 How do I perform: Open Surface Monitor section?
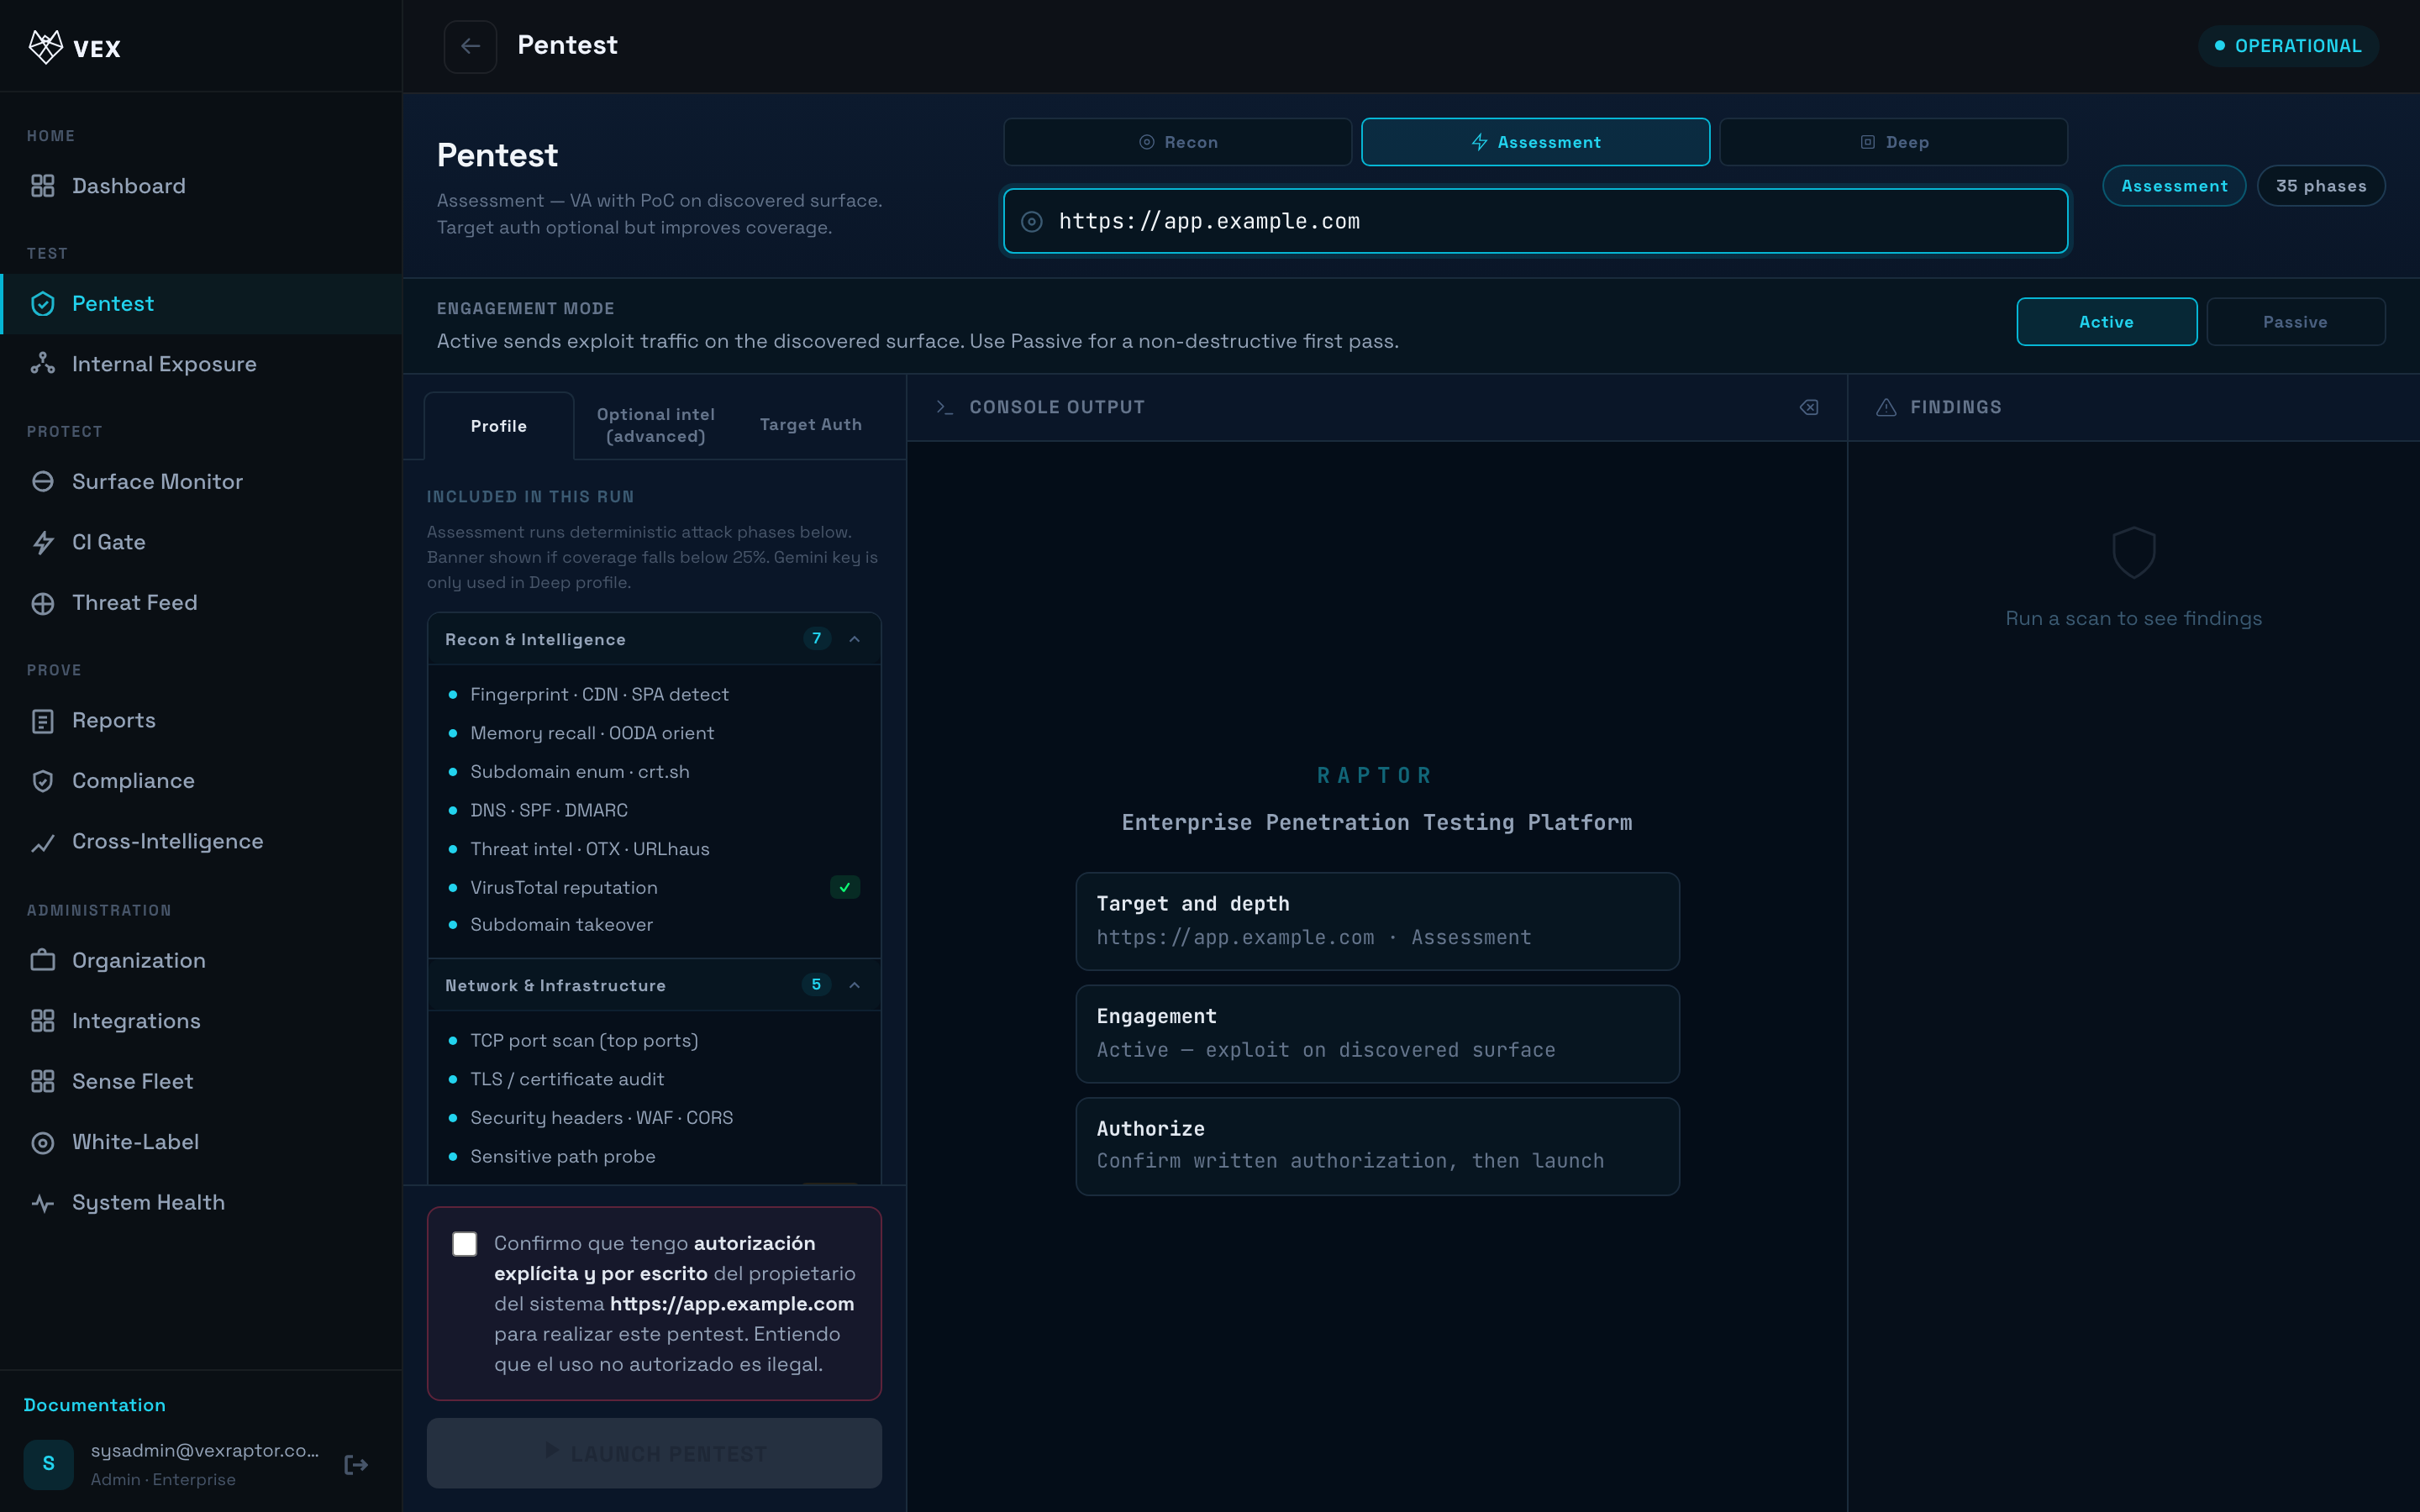point(201,482)
